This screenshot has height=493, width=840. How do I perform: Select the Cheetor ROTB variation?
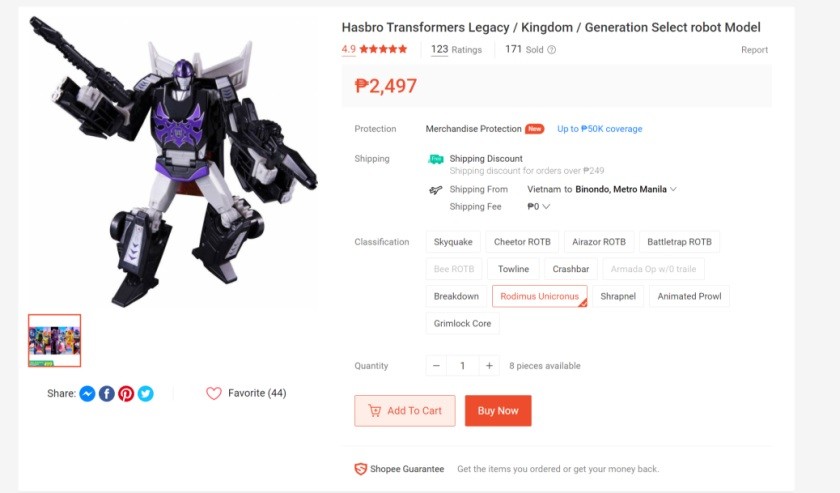pyautogui.click(x=522, y=242)
